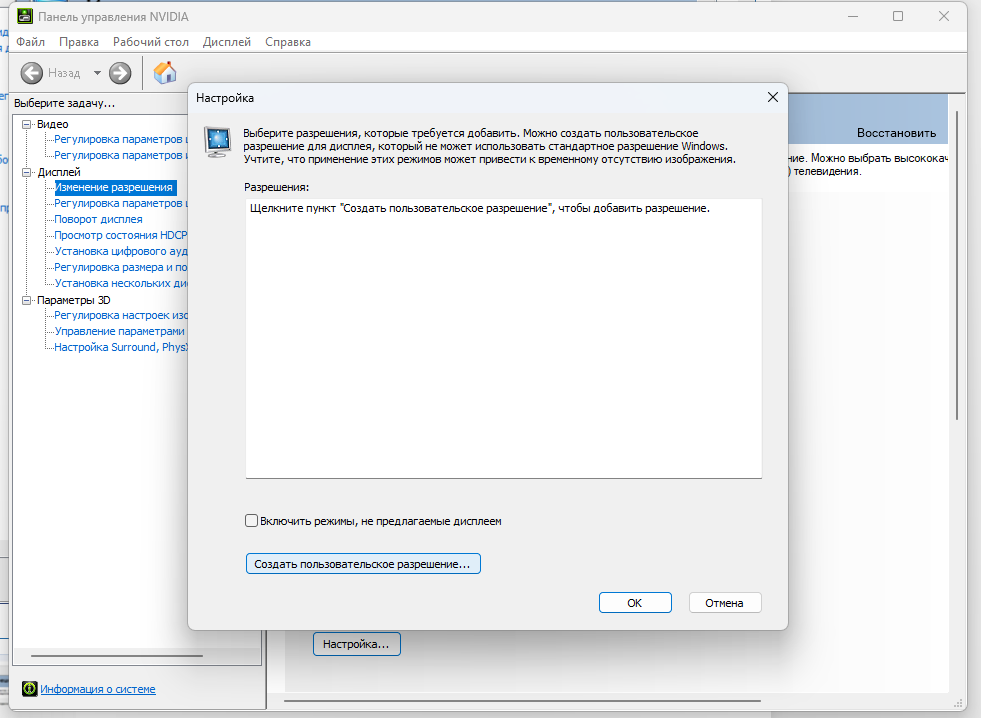
Task: Collapse the Видео tree node
Action: [28, 124]
